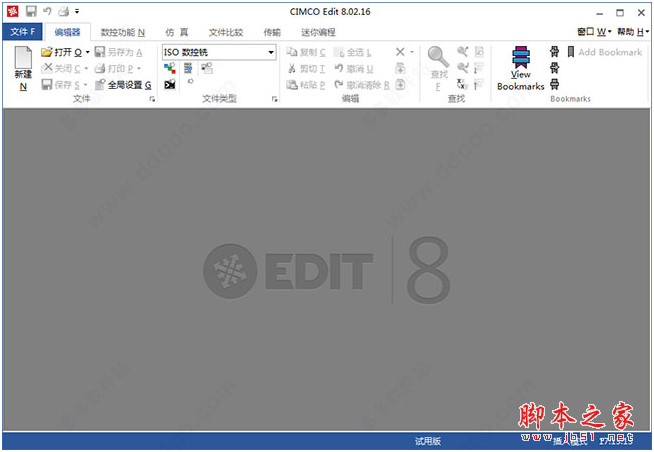Click the 另存为 A save-as button
Image resolution: width=654 pixels, height=452 pixels.
(x=118, y=52)
